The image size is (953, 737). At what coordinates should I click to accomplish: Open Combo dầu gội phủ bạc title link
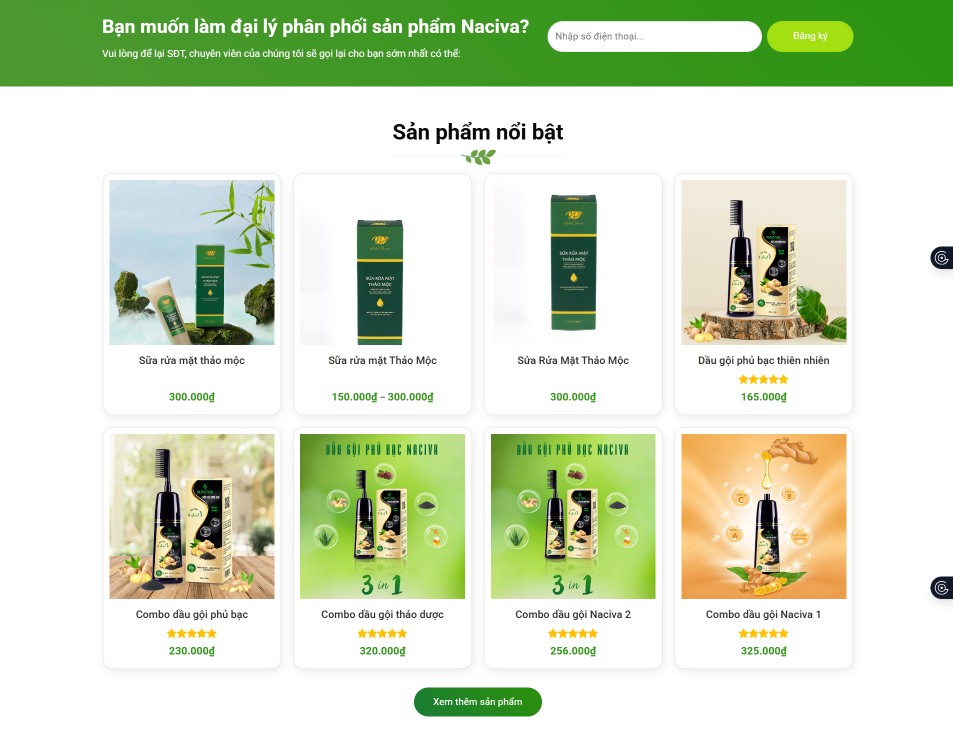pyautogui.click(x=192, y=614)
